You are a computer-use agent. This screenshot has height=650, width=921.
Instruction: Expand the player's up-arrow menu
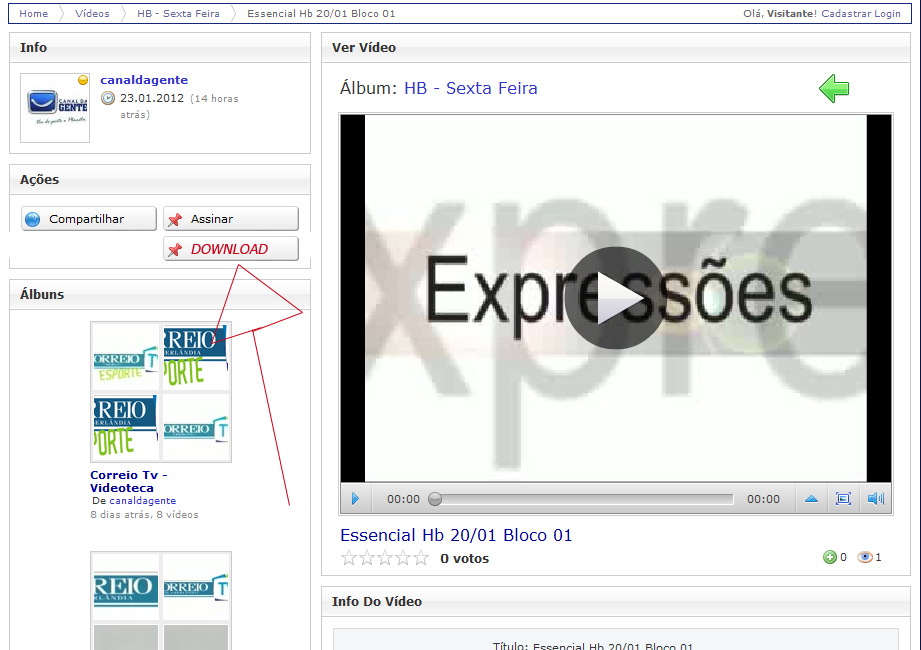tap(811, 499)
